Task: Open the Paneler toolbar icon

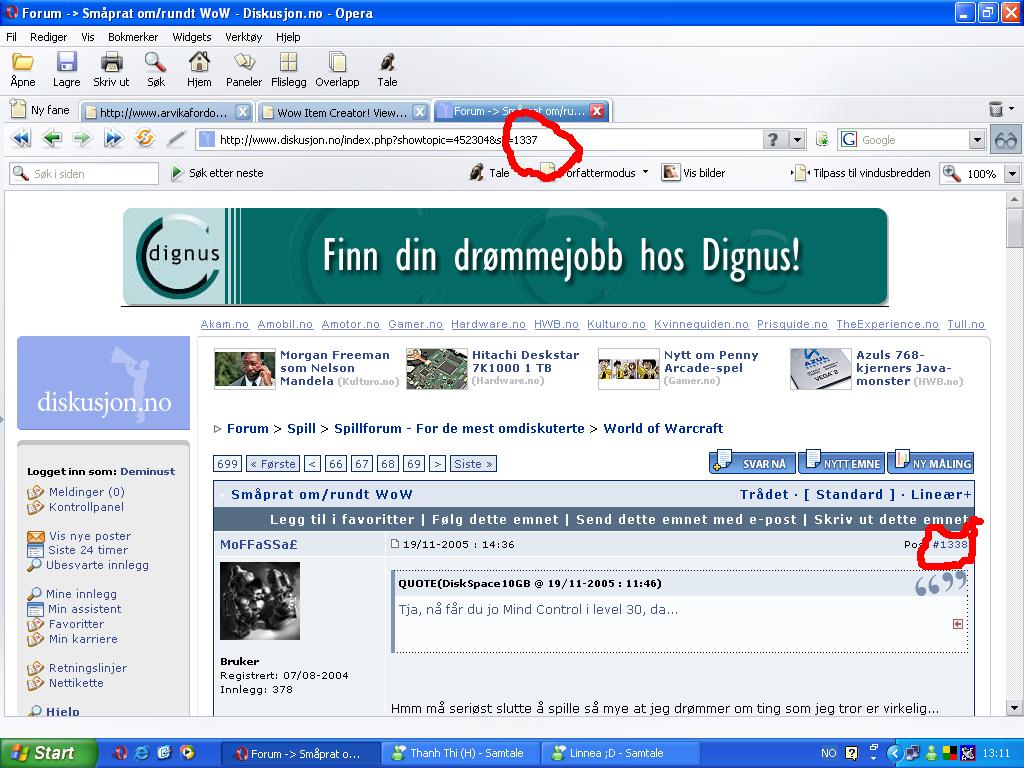Action: [244, 62]
